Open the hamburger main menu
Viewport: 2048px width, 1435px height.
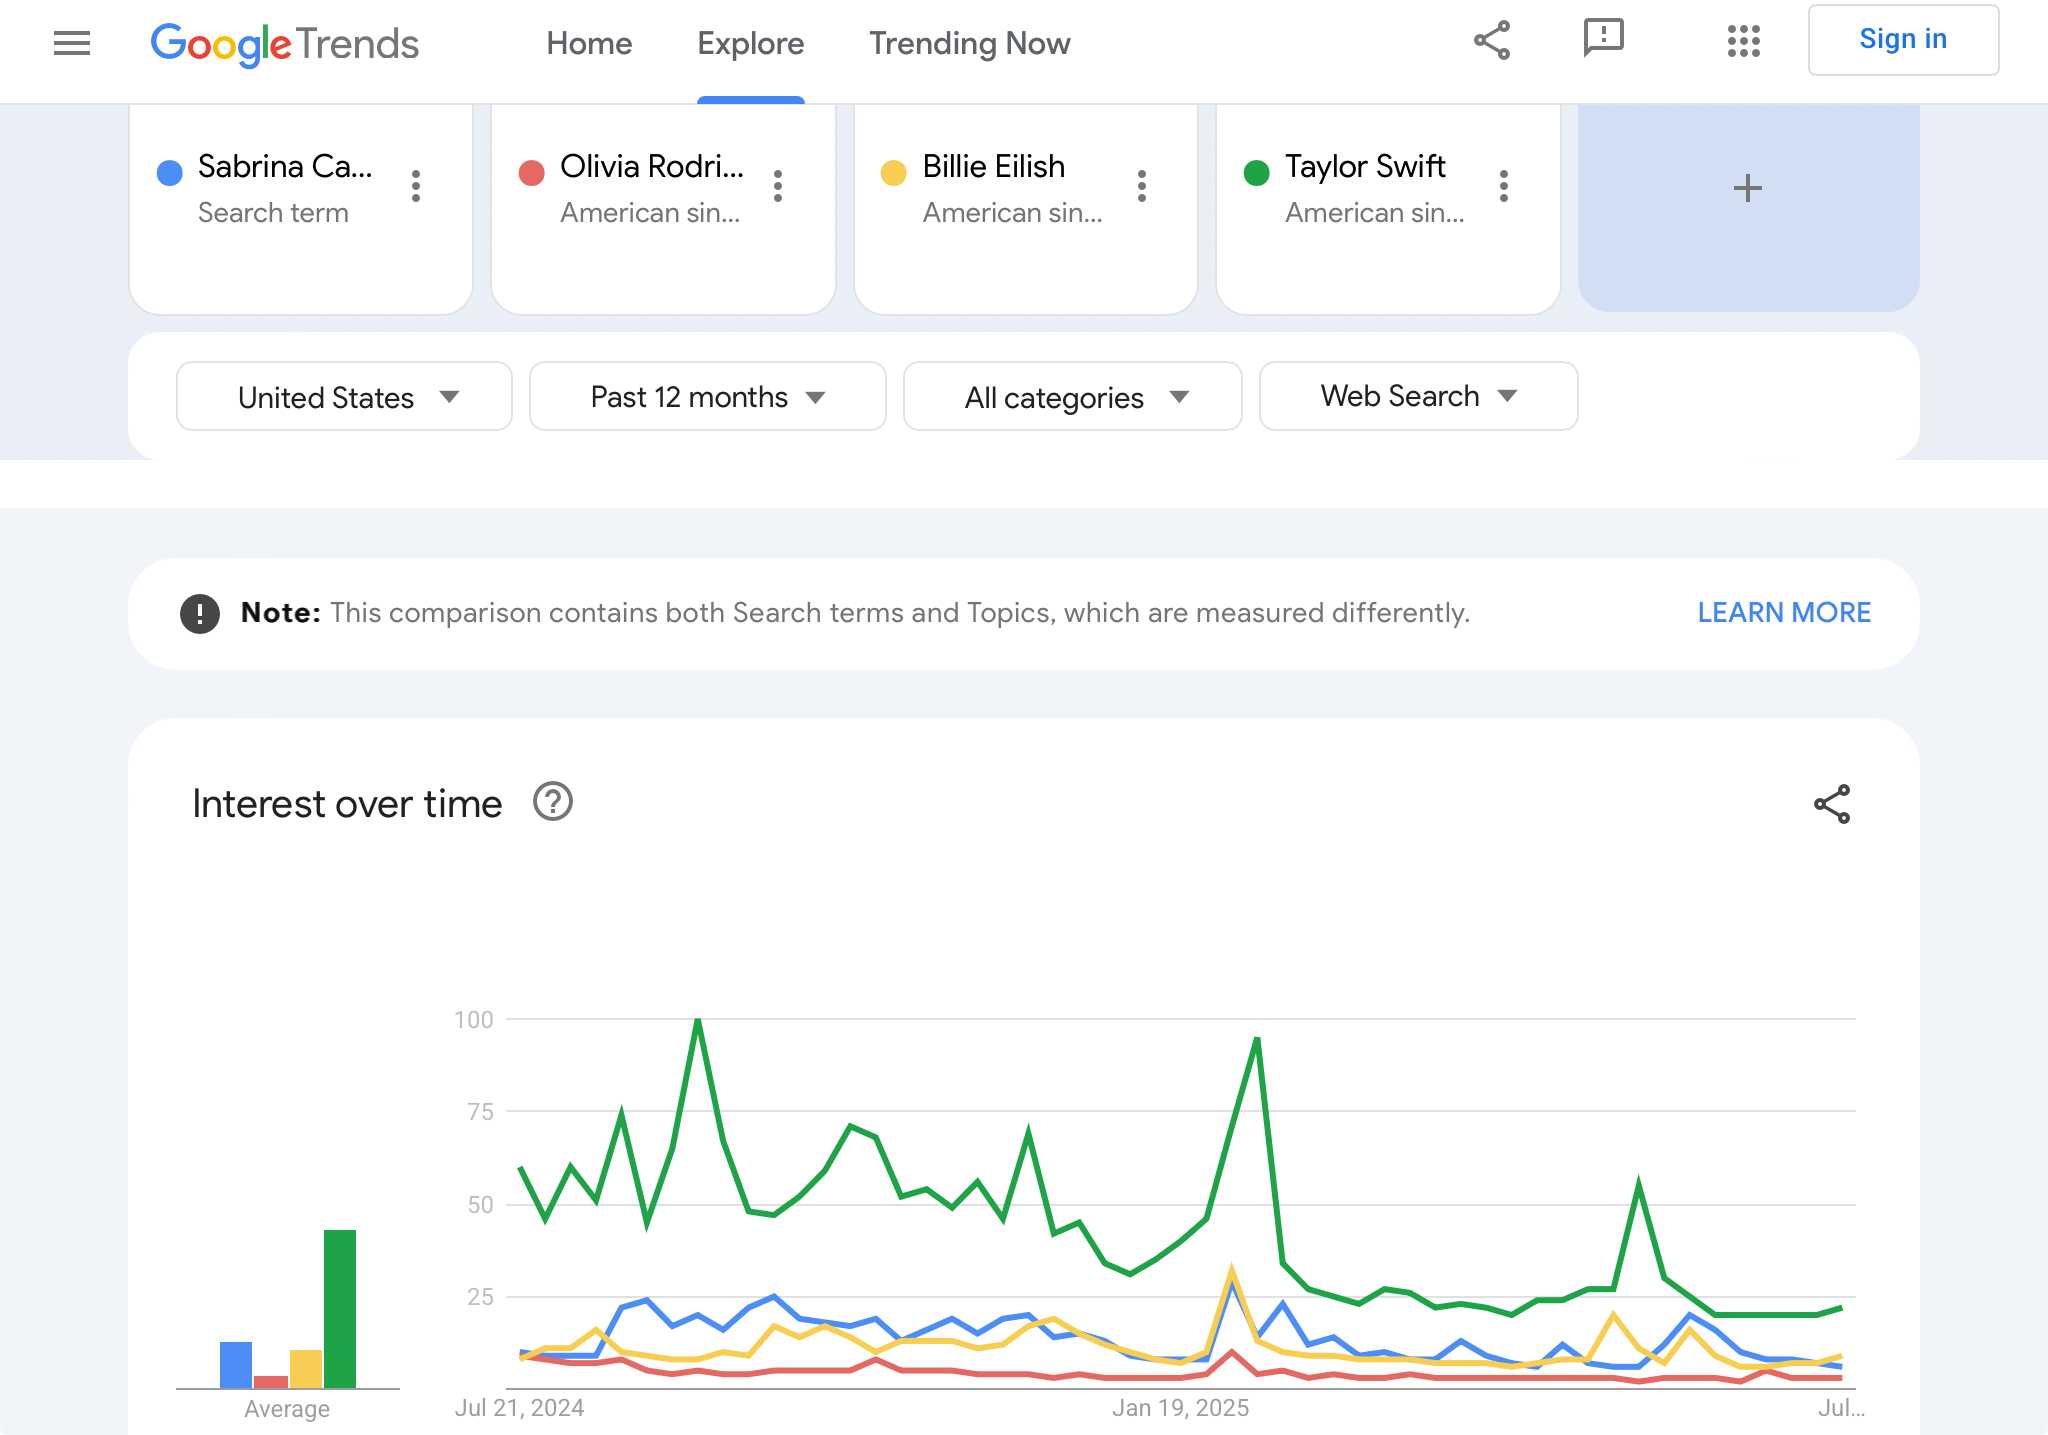click(72, 43)
